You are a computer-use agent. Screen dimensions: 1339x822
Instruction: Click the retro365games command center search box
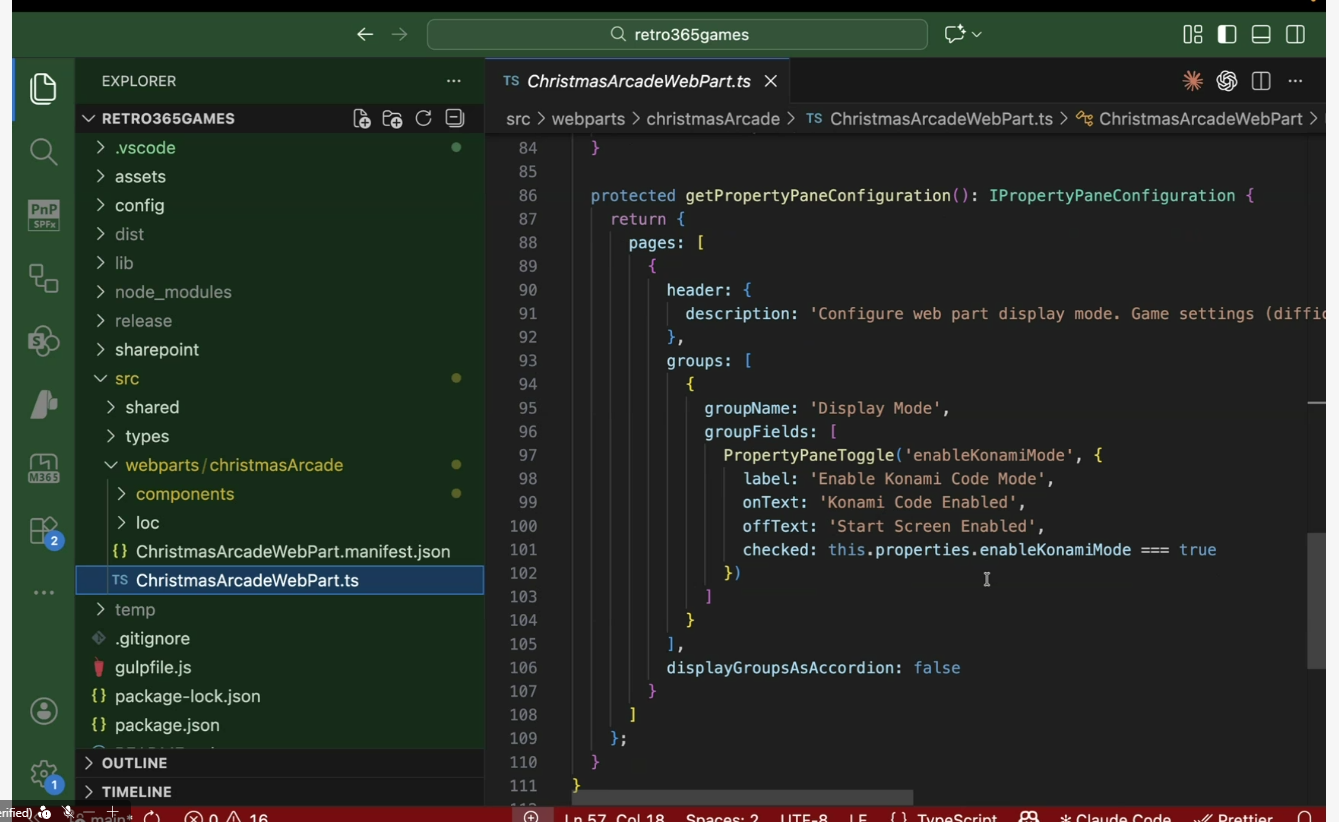(x=677, y=35)
